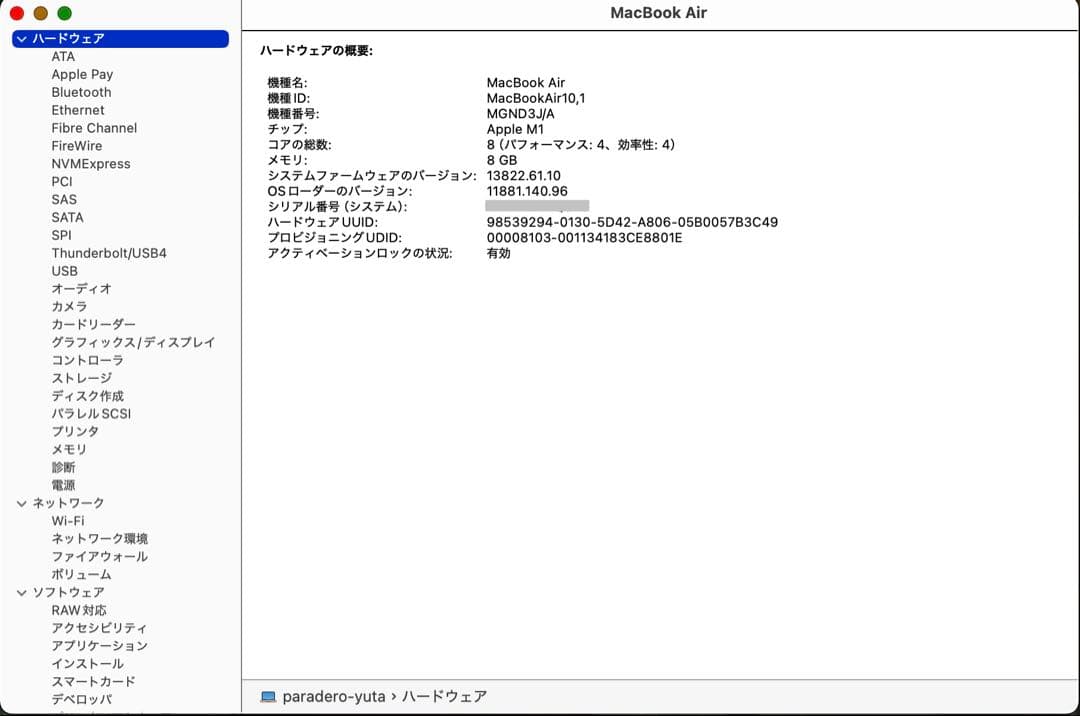Select the SPI sidebar entry
The width and height of the screenshot is (1080, 716).
[61, 235]
